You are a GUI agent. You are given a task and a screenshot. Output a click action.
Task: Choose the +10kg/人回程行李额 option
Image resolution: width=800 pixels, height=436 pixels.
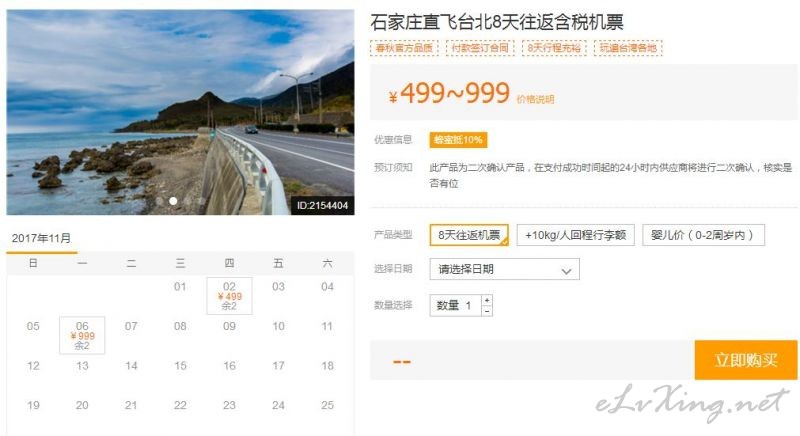[576, 235]
